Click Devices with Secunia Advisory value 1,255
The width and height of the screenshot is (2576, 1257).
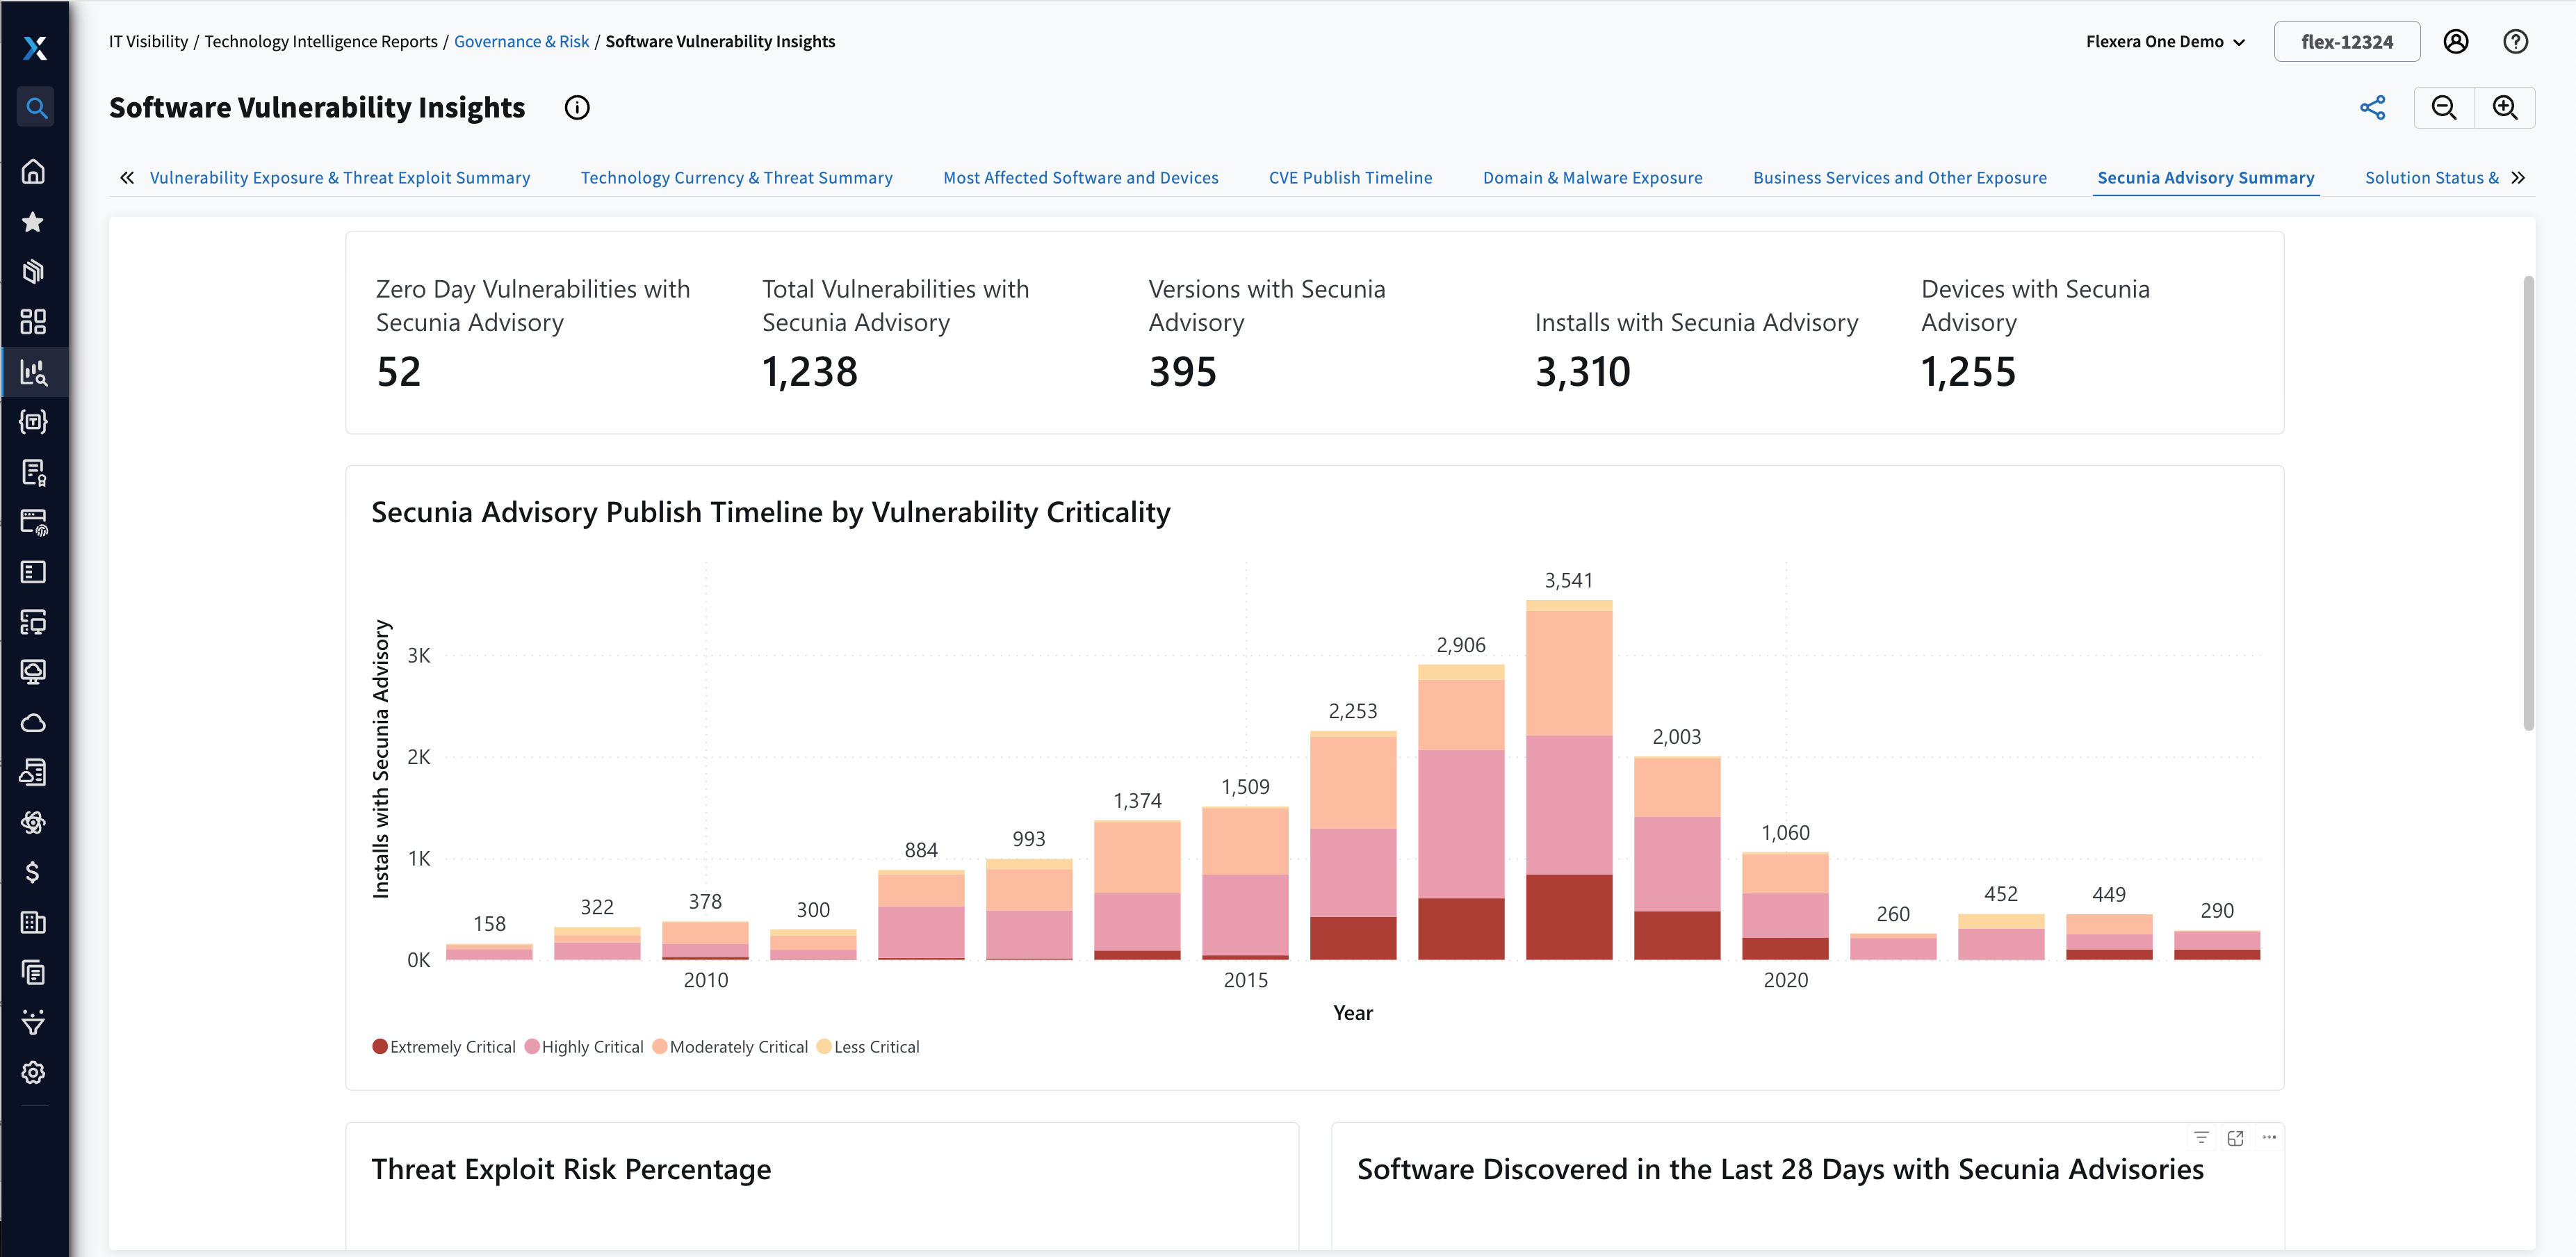(1969, 372)
